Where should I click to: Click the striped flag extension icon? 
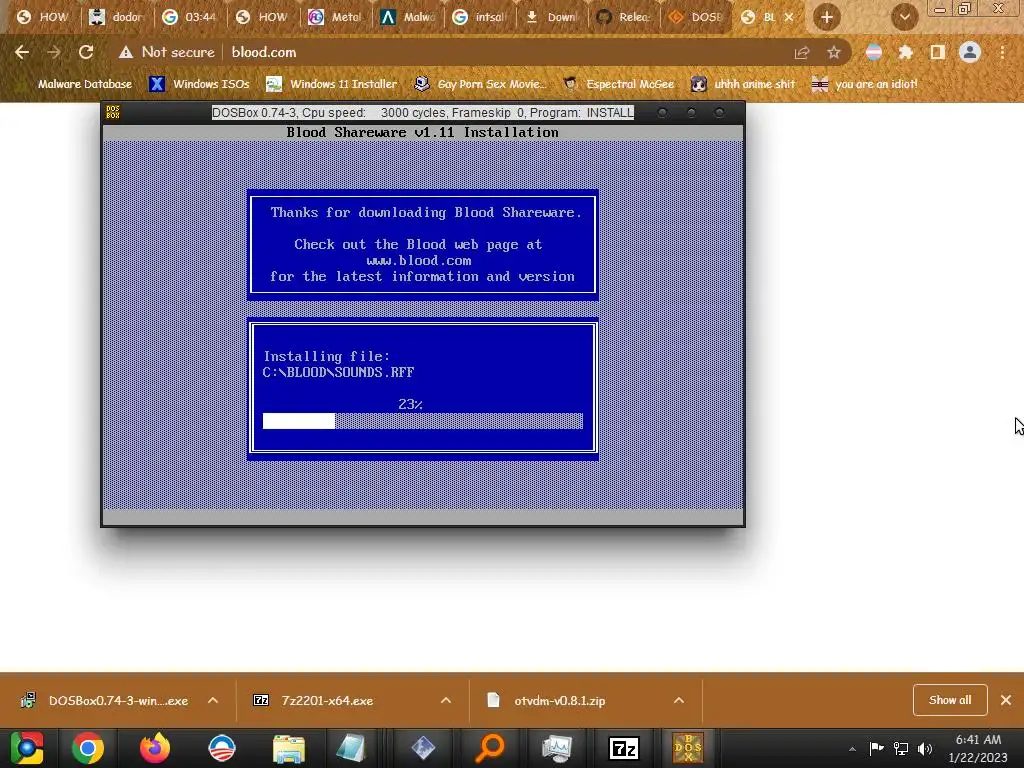(x=873, y=52)
